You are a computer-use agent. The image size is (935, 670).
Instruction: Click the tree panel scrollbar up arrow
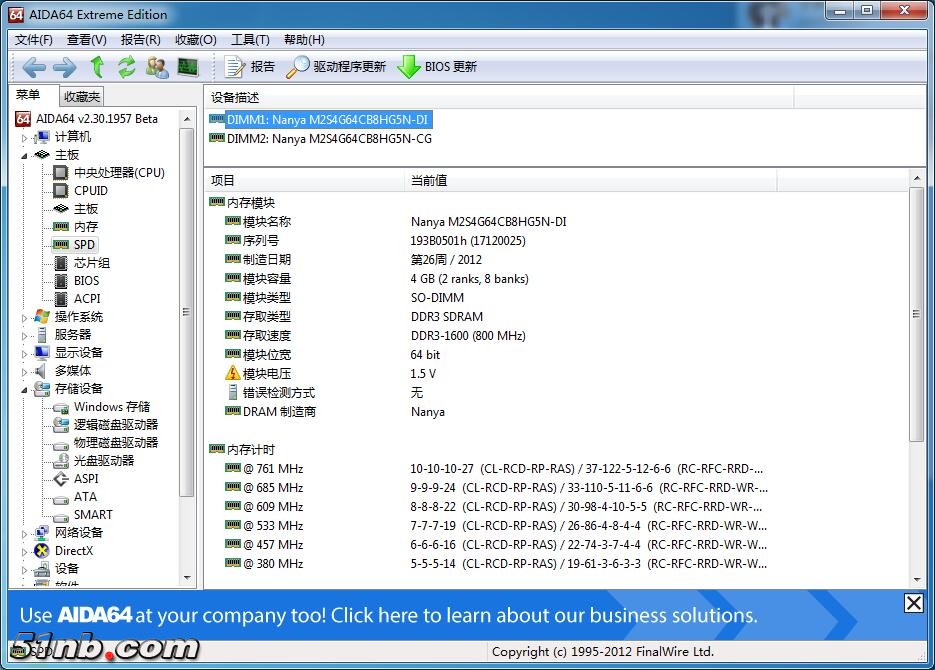click(x=187, y=119)
